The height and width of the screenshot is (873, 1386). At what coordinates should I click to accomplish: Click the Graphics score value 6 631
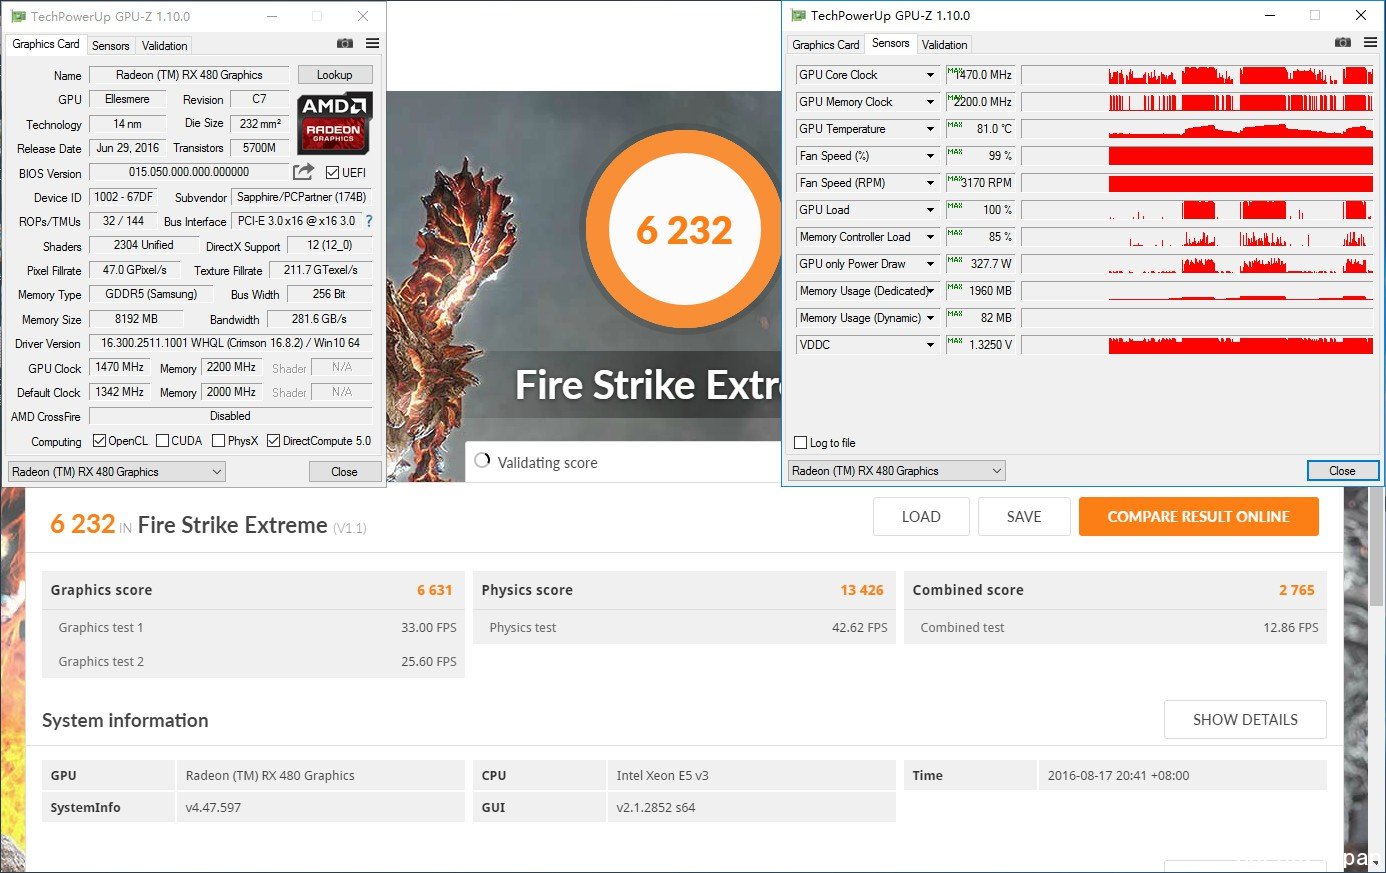(435, 590)
